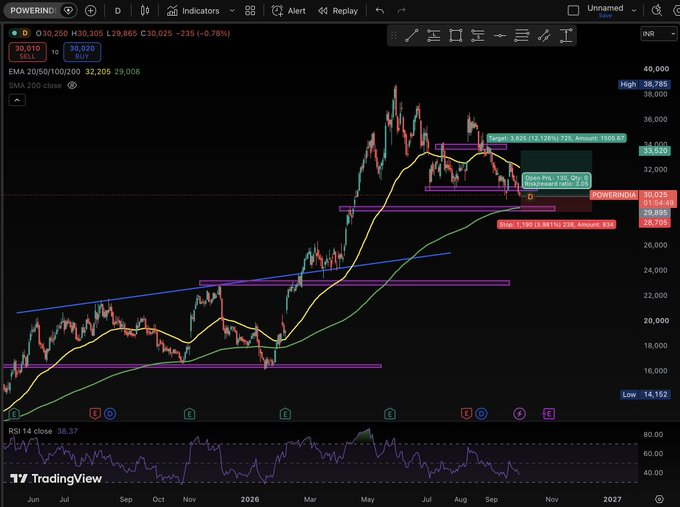
Task: Select the Text drawing tool
Action: tap(566, 36)
